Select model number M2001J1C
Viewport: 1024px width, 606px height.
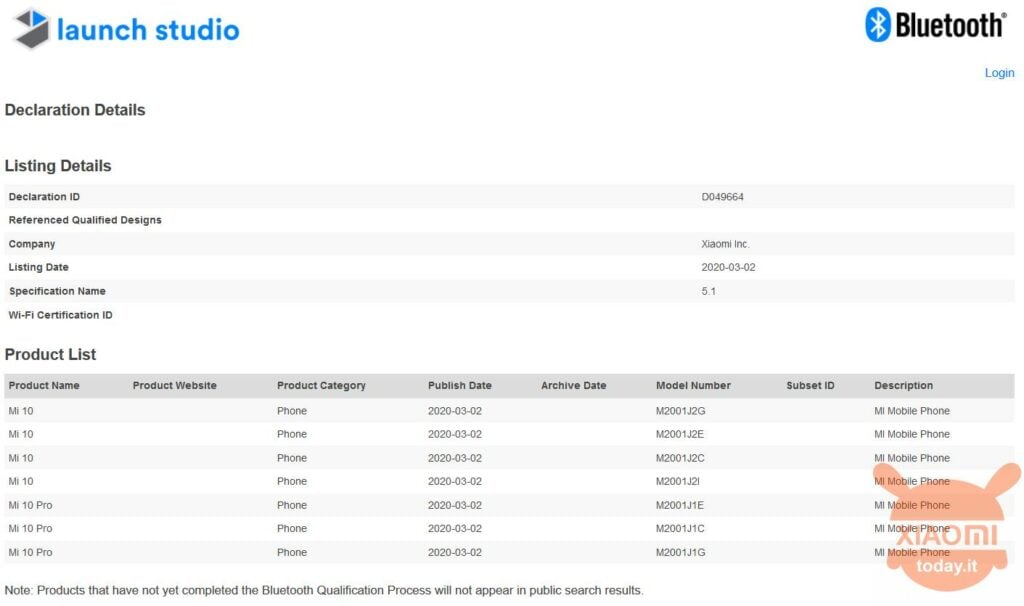click(680, 528)
